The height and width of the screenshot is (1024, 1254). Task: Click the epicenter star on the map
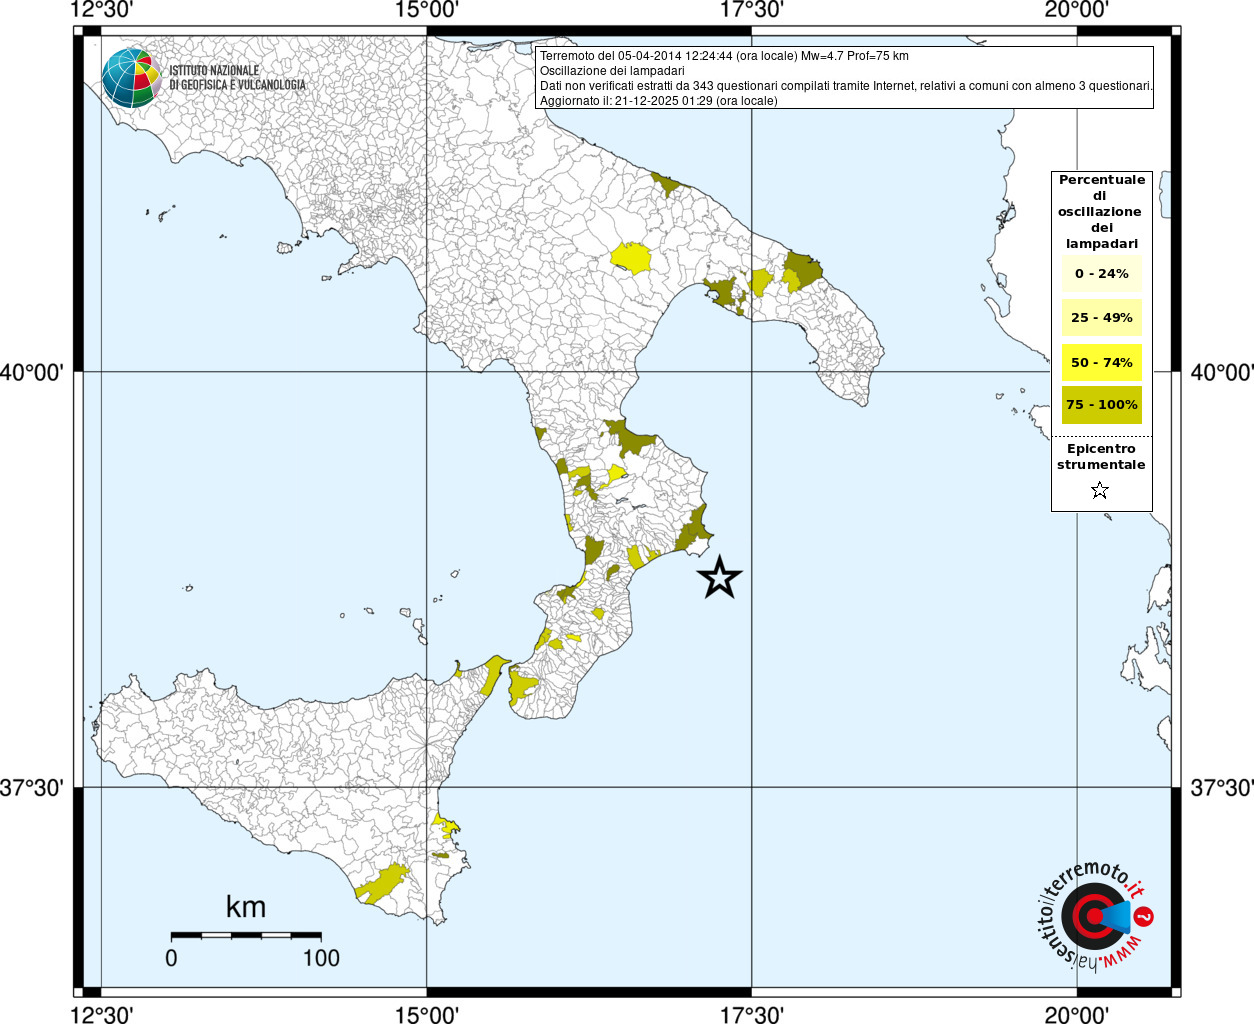tap(720, 578)
